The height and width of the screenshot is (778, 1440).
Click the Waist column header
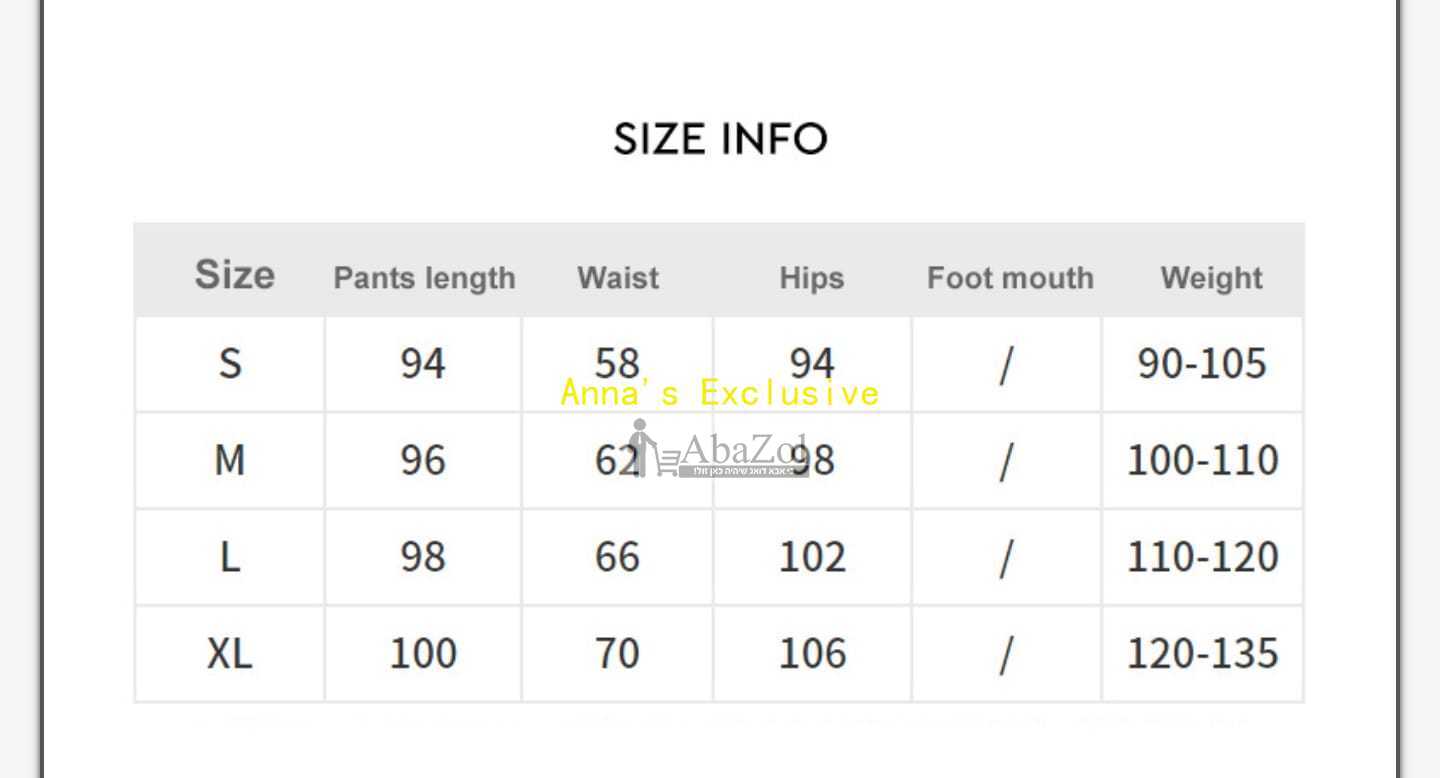pos(618,278)
